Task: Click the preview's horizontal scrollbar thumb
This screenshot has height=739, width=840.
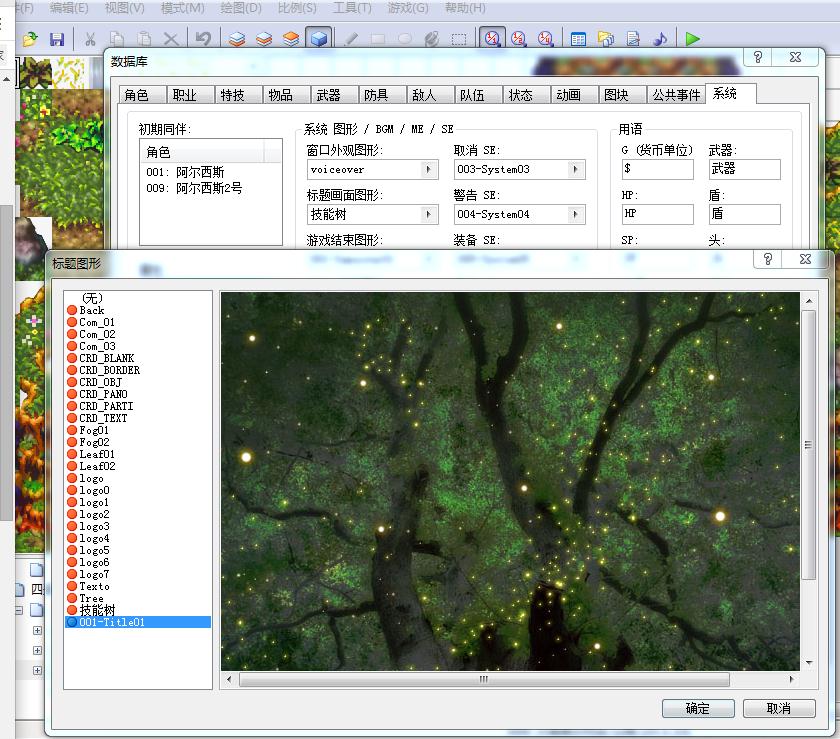Action: [x=484, y=680]
